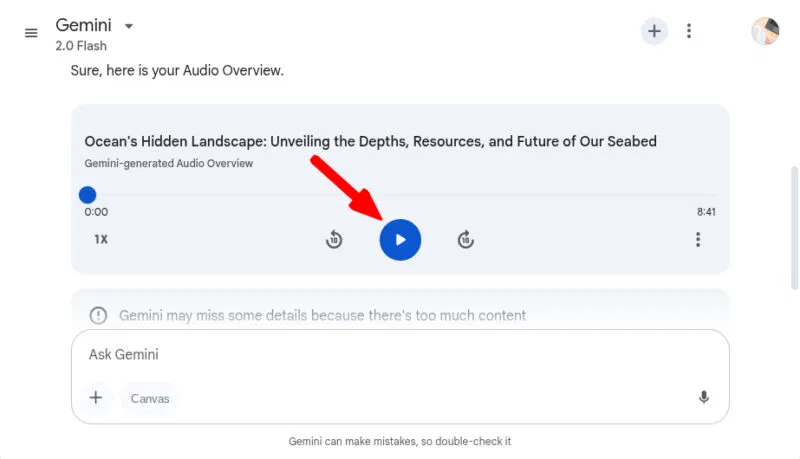This screenshot has height=459, width=800.
Task: Click the plus attach button in the prompt box
Action: click(x=96, y=397)
